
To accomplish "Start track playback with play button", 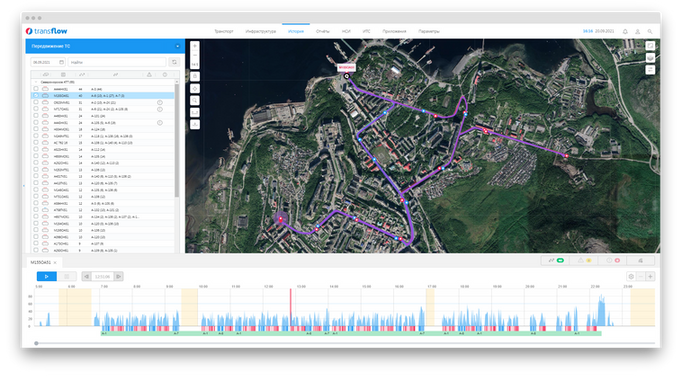I will coord(47,276).
